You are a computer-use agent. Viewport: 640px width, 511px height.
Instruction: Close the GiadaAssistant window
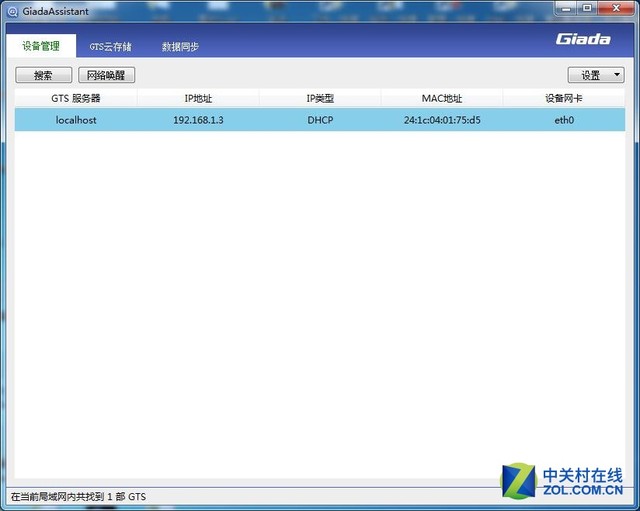pyautogui.click(x=616, y=8)
